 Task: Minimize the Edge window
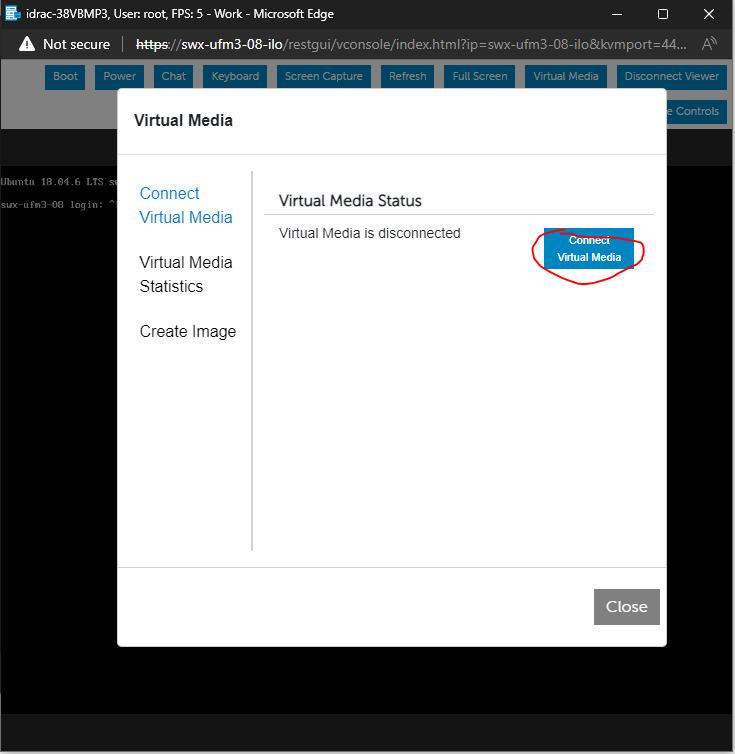click(x=617, y=14)
